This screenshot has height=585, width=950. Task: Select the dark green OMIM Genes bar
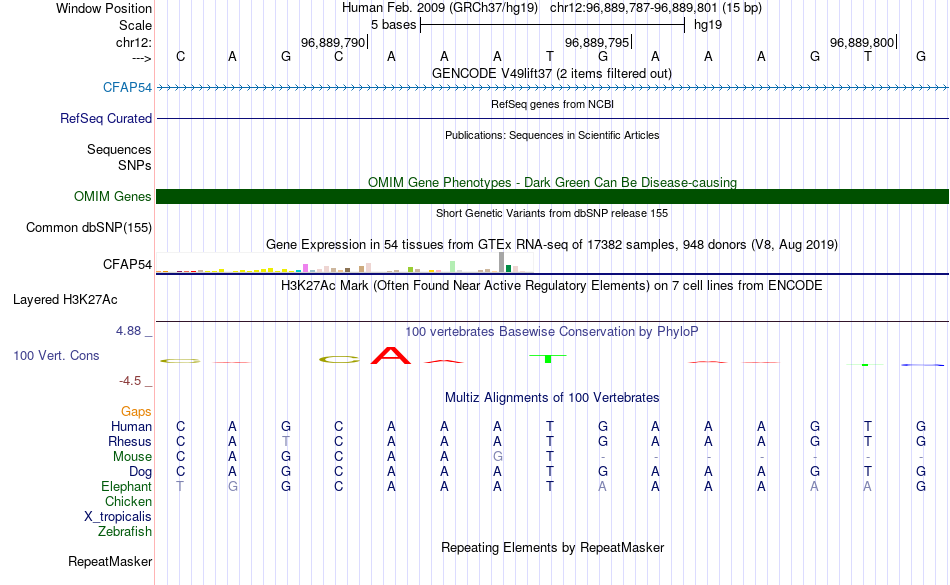coord(552,196)
